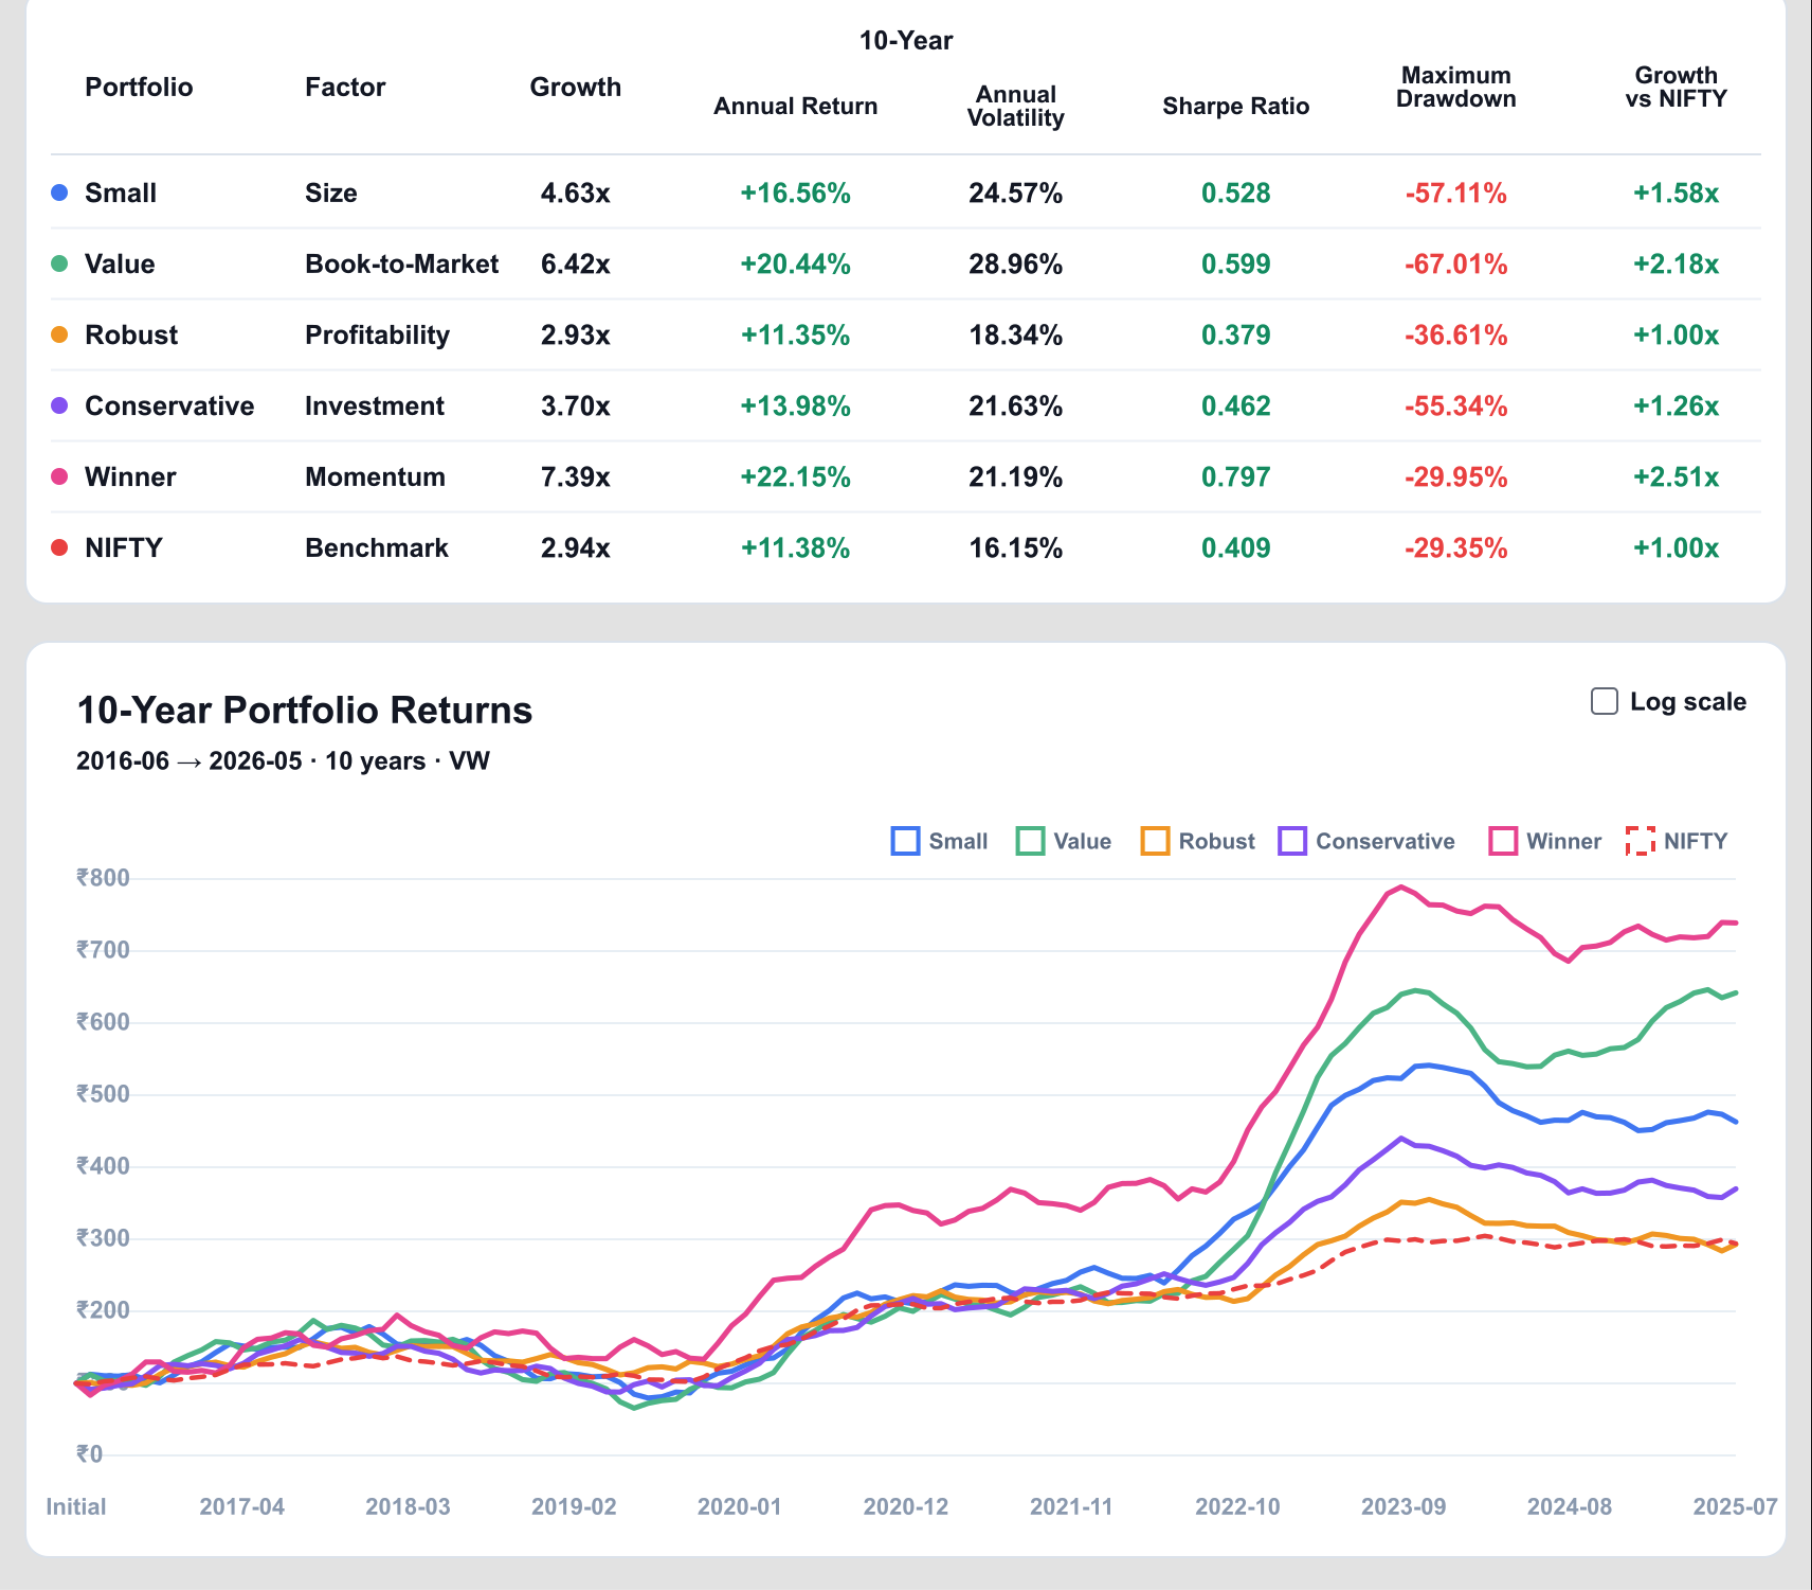Click the 28.96% volatility value
Image resolution: width=1812 pixels, height=1590 pixels.
coord(1015,264)
